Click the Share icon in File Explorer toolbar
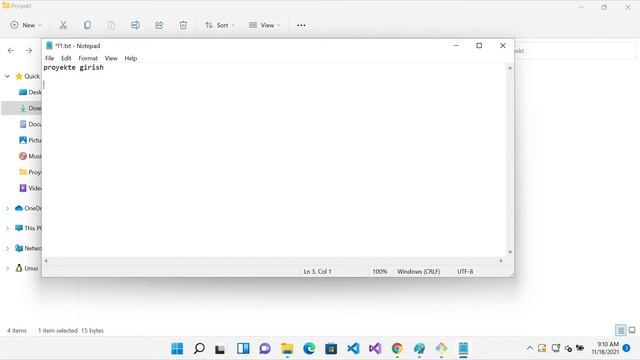 coord(159,25)
